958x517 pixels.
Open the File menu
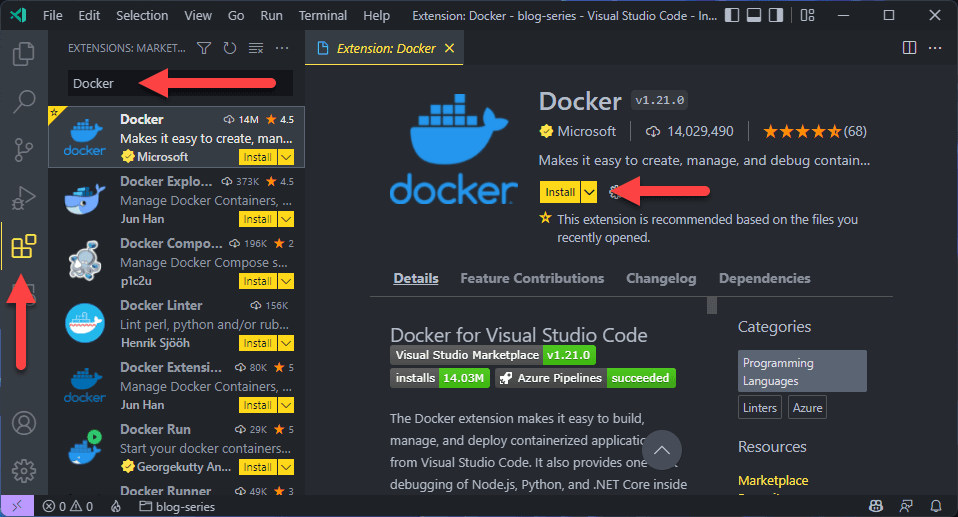point(53,15)
